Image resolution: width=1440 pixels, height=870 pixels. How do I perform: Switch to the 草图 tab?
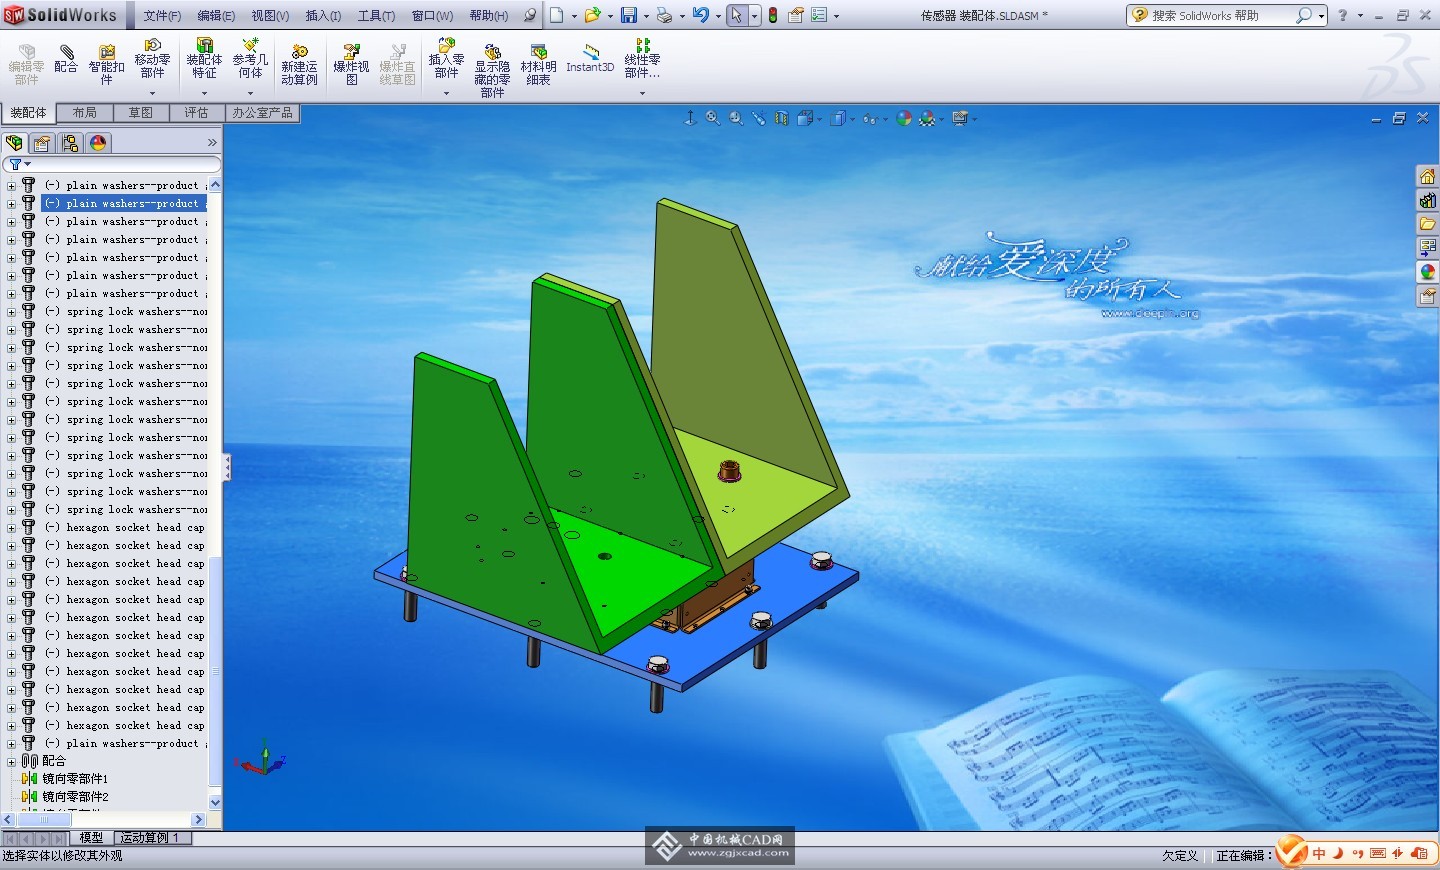(x=141, y=113)
